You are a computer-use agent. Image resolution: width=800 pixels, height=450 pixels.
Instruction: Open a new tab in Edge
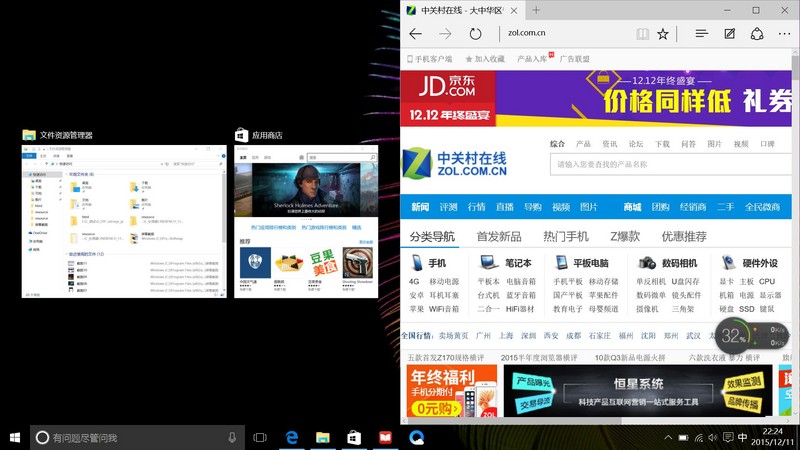tap(536, 10)
